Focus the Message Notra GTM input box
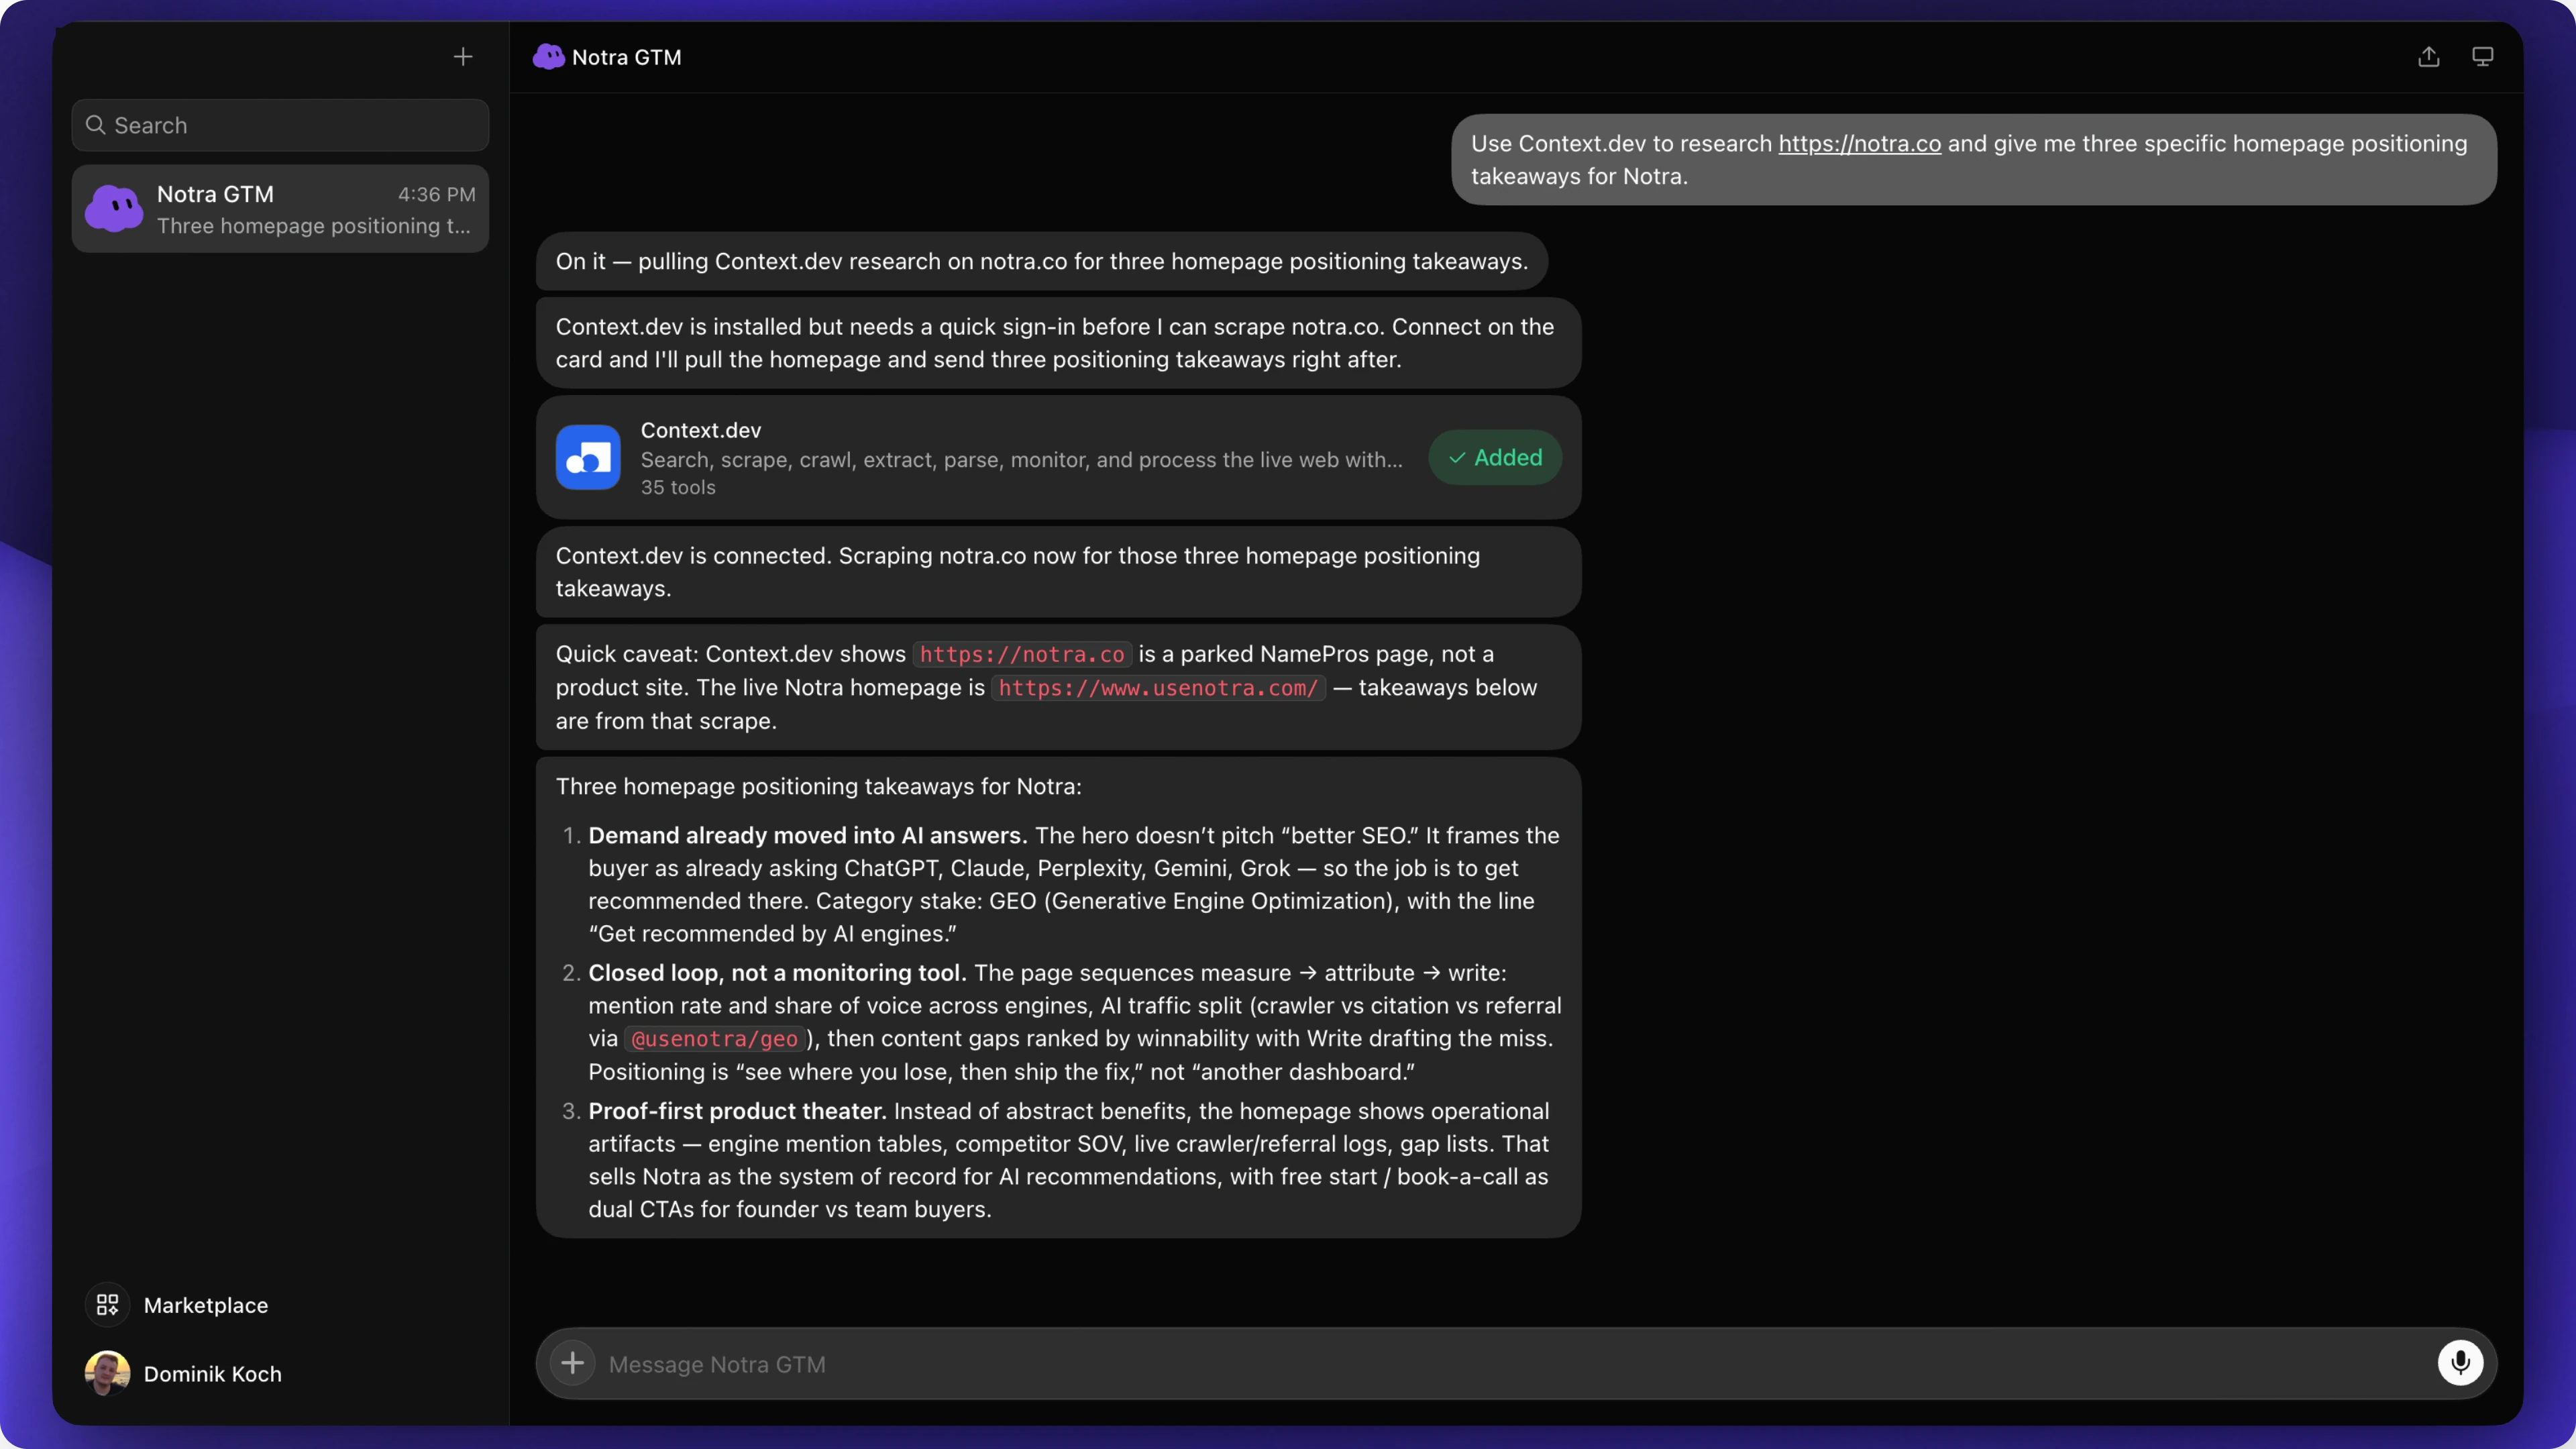This screenshot has width=2576, height=1449. [x=1515, y=1364]
